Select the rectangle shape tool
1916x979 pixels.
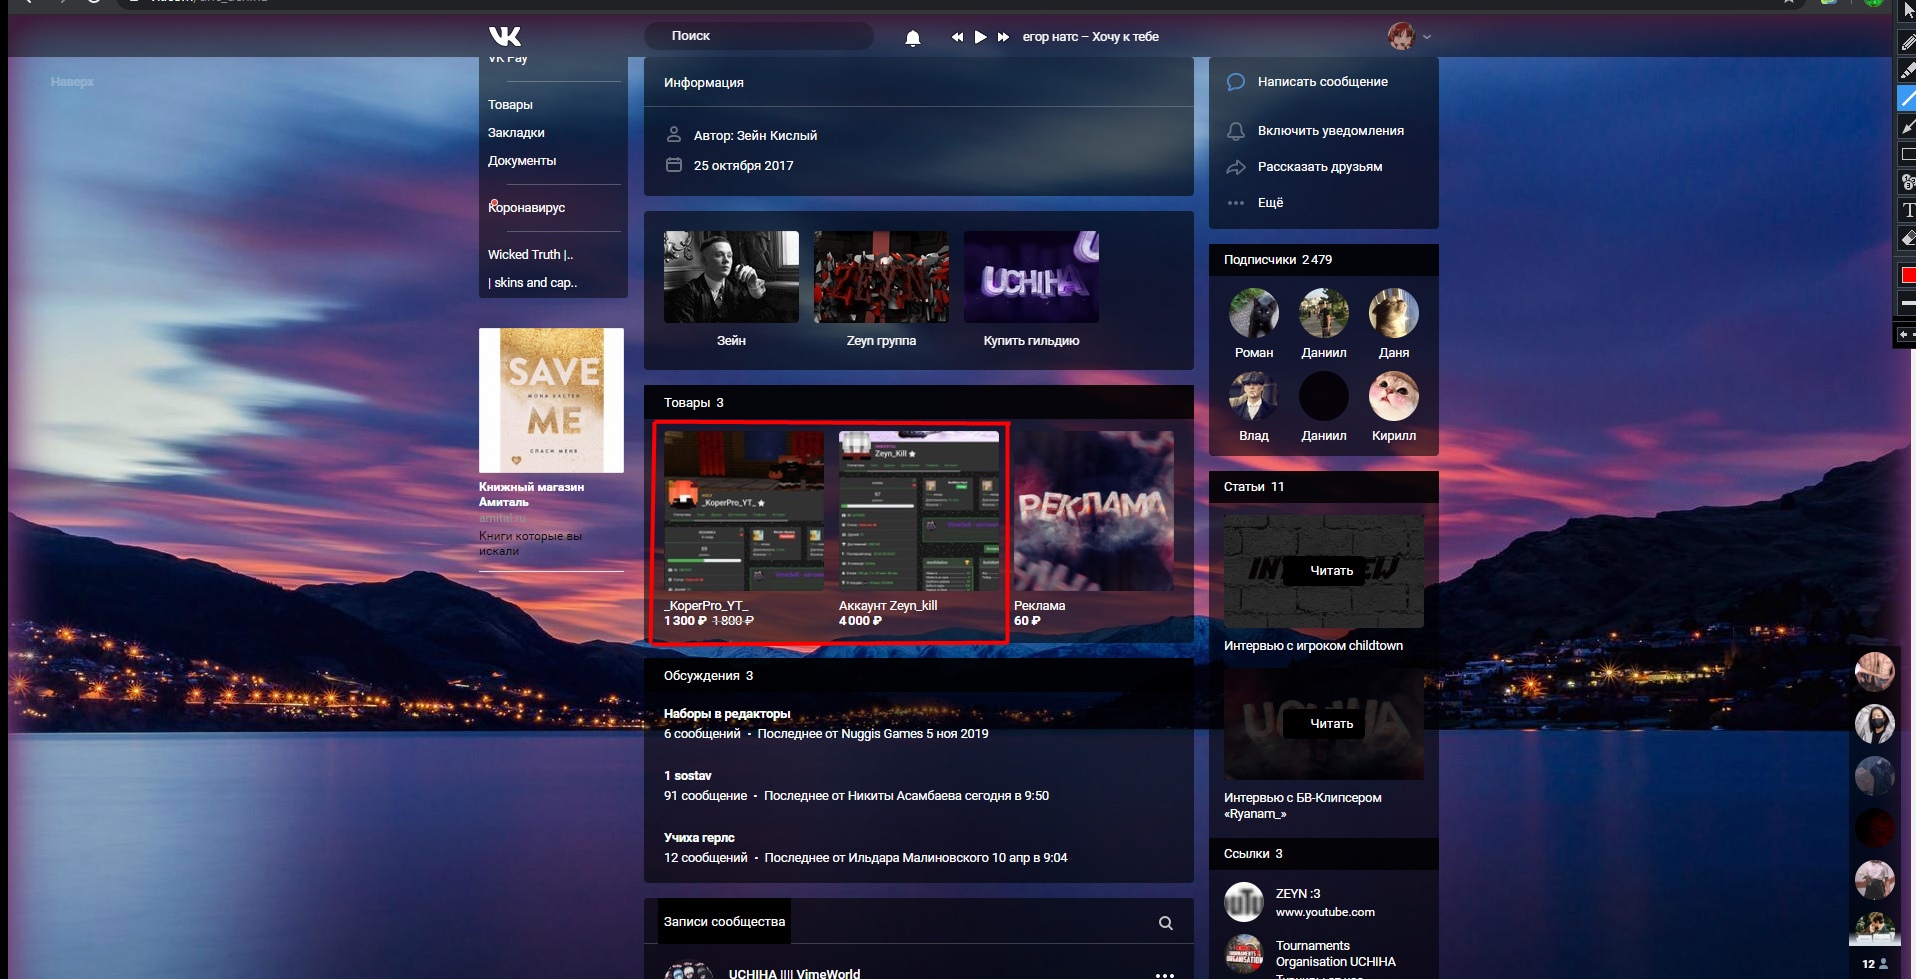[x=1907, y=154]
